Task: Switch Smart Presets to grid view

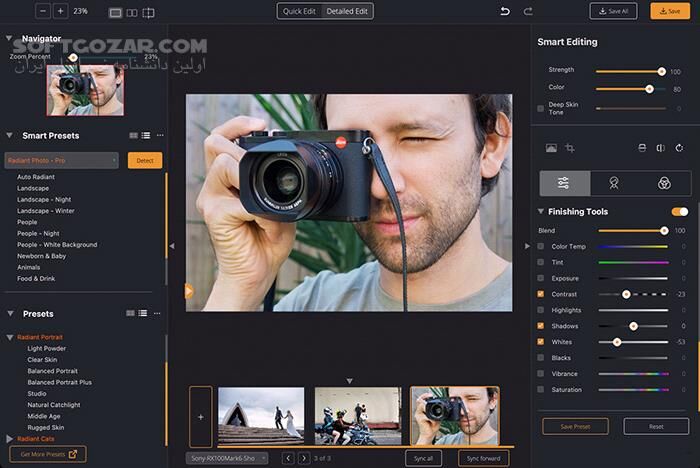Action: pos(133,135)
